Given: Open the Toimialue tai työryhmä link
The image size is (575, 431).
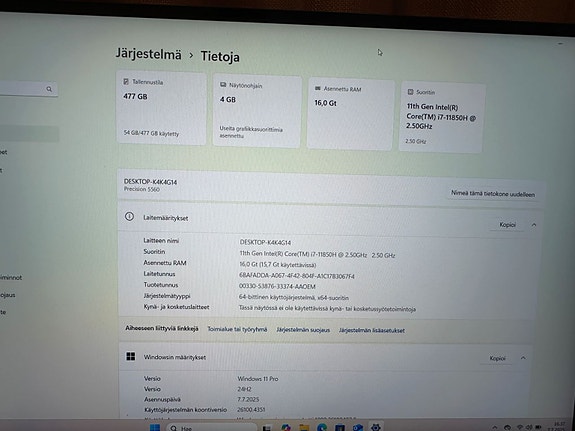Looking at the screenshot, I should click(237, 329).
